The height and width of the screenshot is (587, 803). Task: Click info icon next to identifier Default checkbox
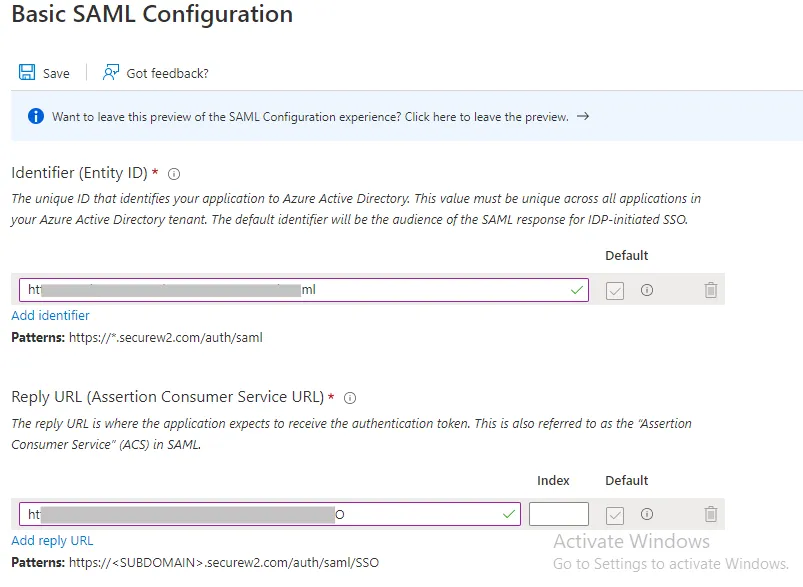(x=647, y=290)
